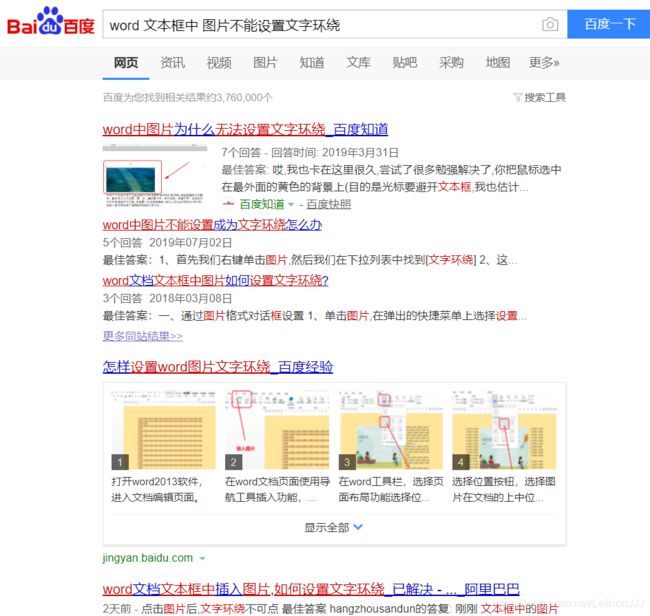Screen dimensions: 650x616
Task: Click the jingyan.baidu.com source URL
Action: (148, 558)
